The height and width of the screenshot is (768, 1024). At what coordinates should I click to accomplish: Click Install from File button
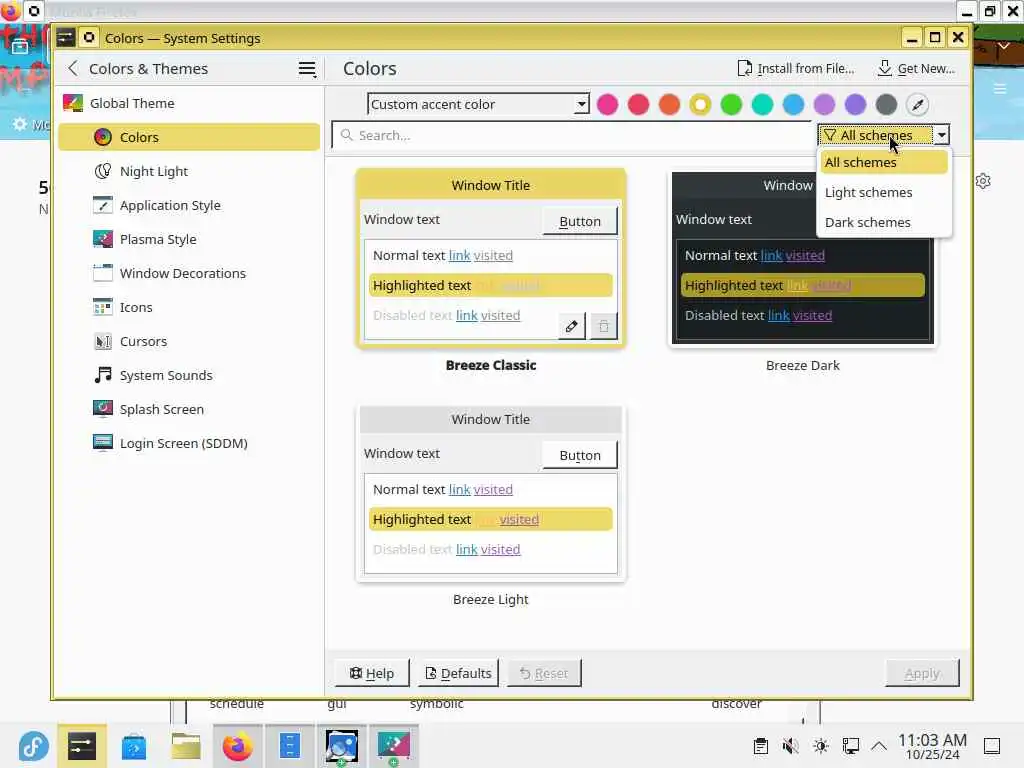(795, 68)
